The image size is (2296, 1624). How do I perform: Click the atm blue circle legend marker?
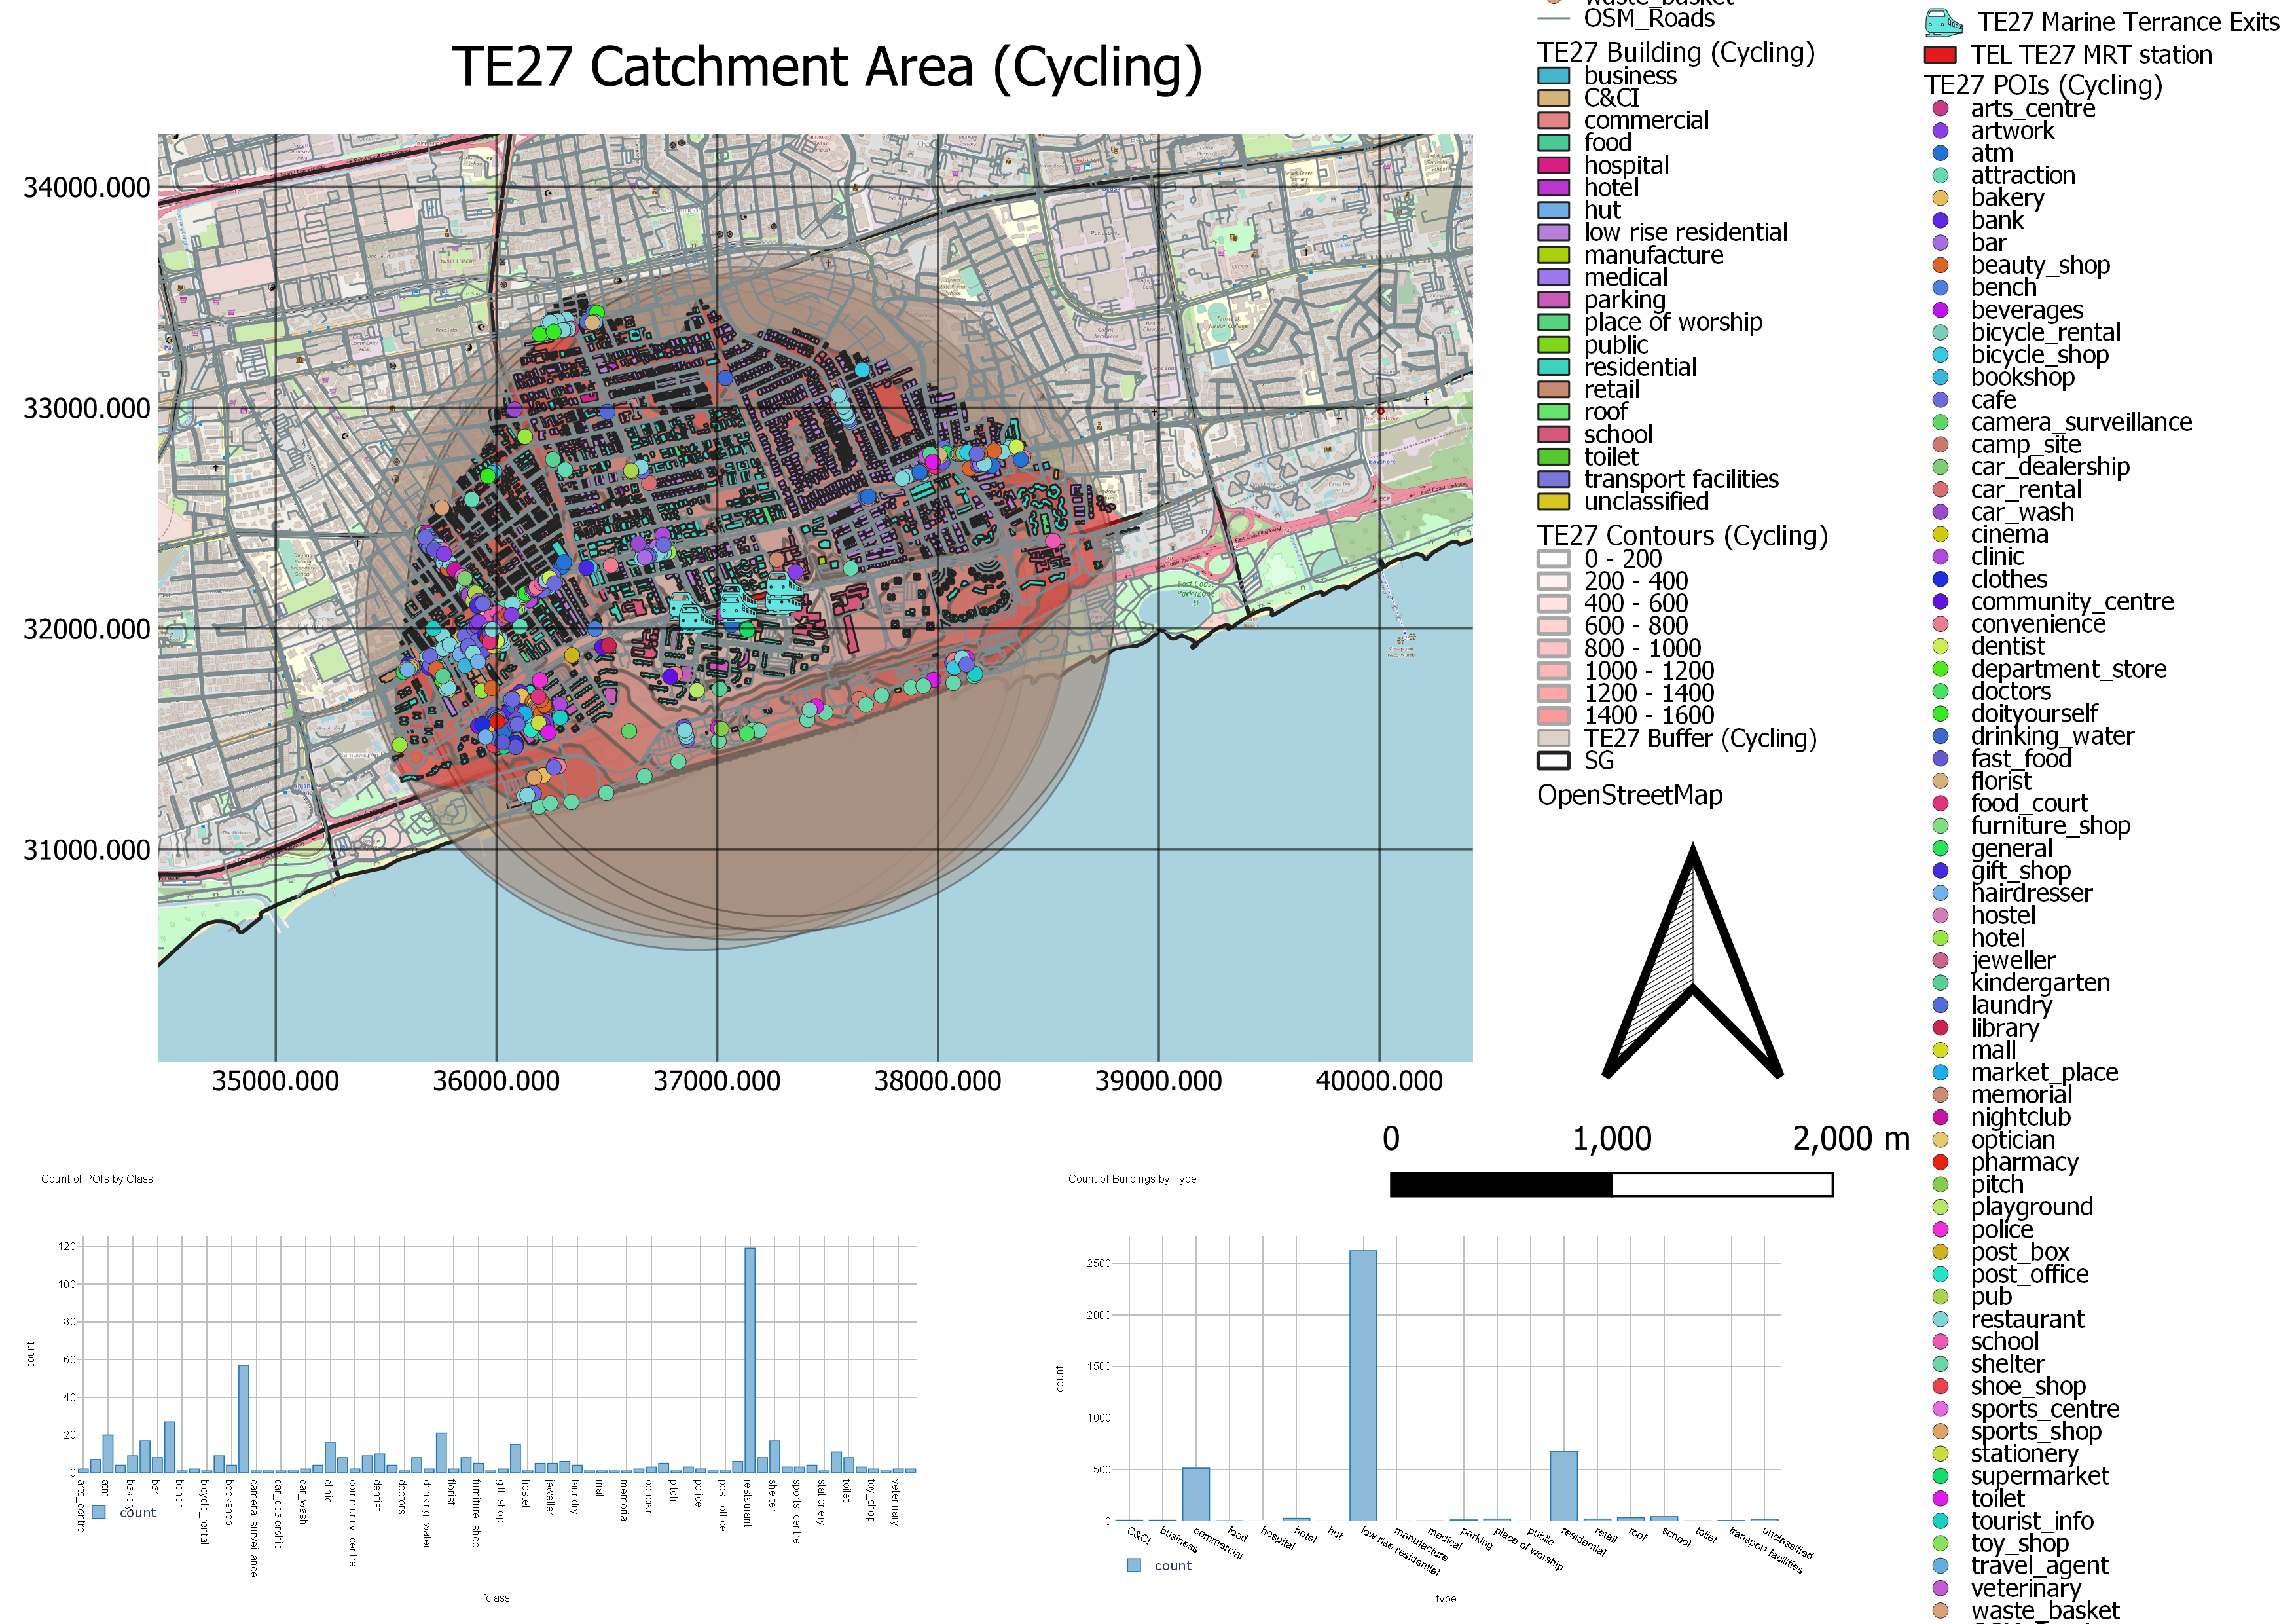click(1941, 153)
